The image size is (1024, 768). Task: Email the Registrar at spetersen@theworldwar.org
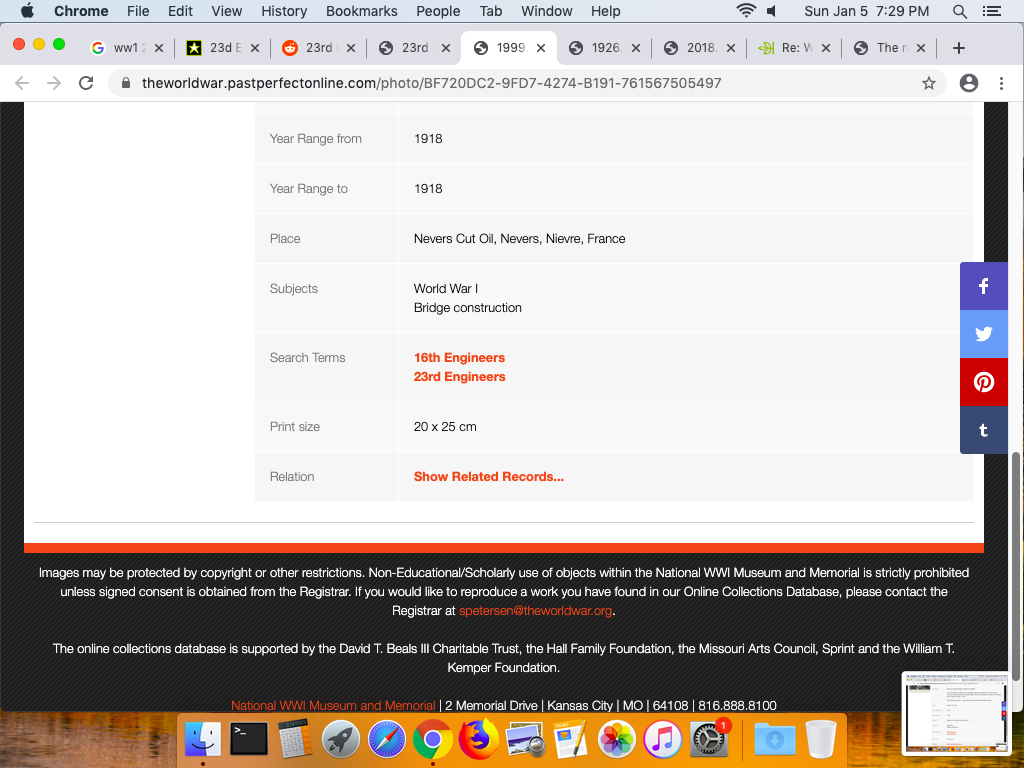[535, 611]
